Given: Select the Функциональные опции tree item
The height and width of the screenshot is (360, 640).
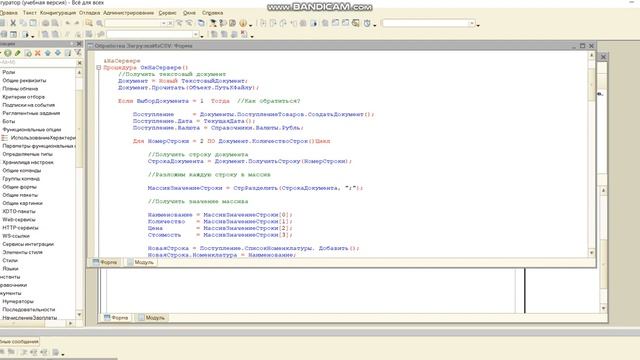Looking at the screenshot, I should [31, 129].
